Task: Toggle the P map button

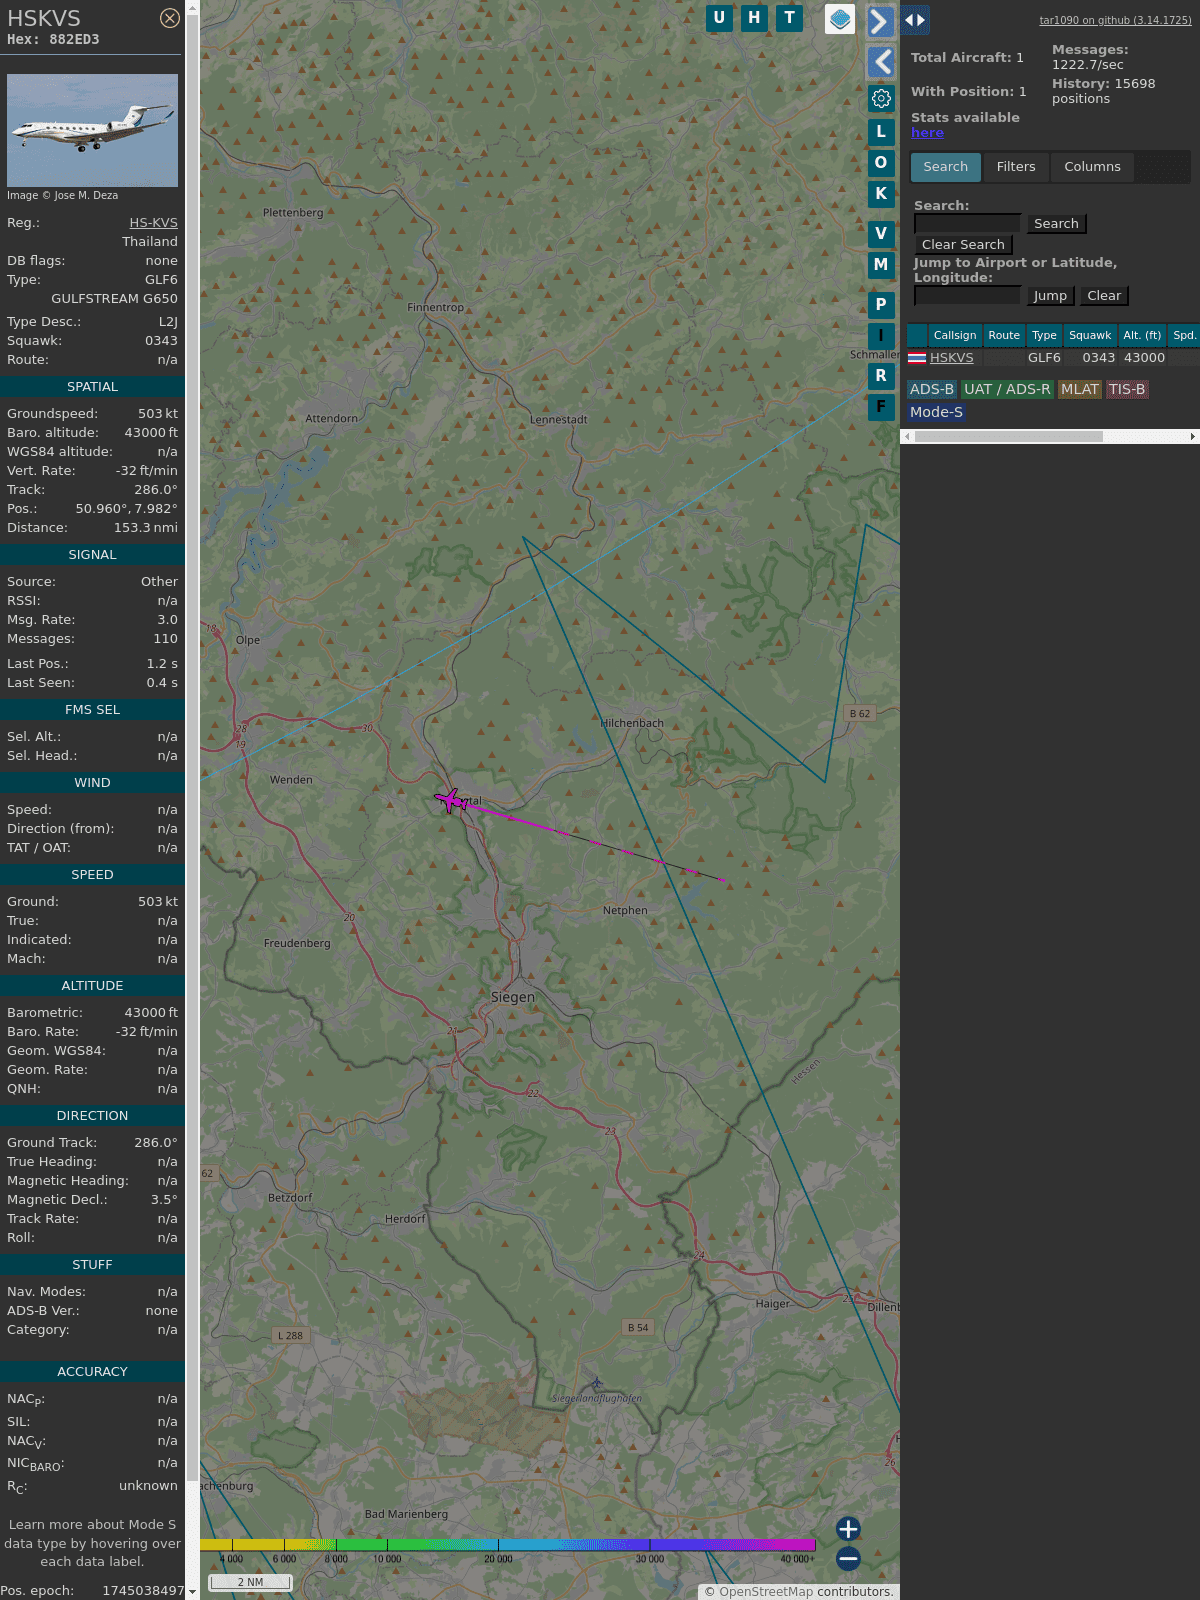Action: tap(881, 305)
